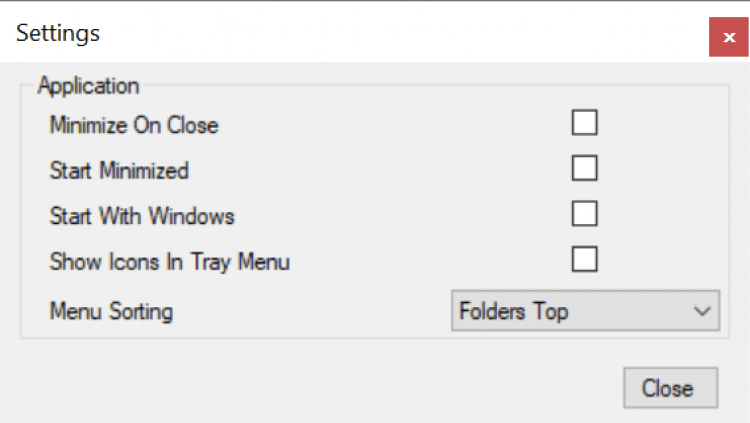Click the Menu Sorting label

[111, 311]
